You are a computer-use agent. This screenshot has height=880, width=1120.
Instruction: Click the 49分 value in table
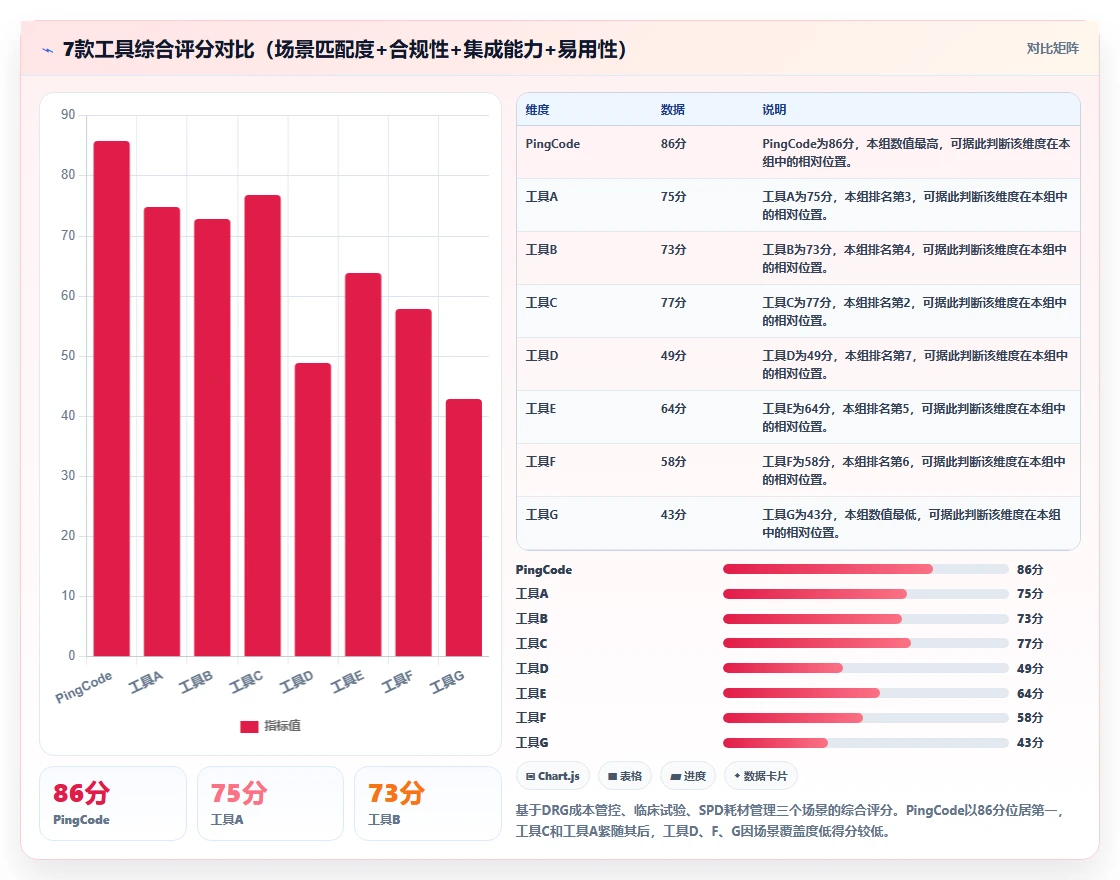(674, 355)
